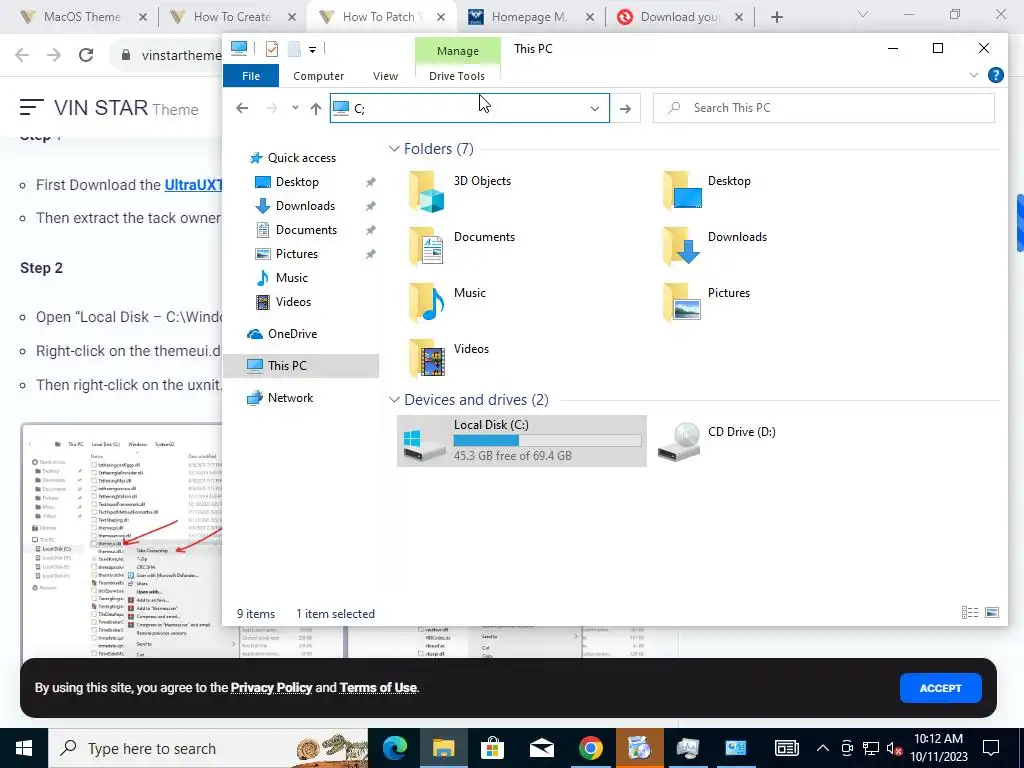This screenshot has height=768, width=1024.
Task: Close the How To Create browser tab
Action: click(x=292, y=17)
